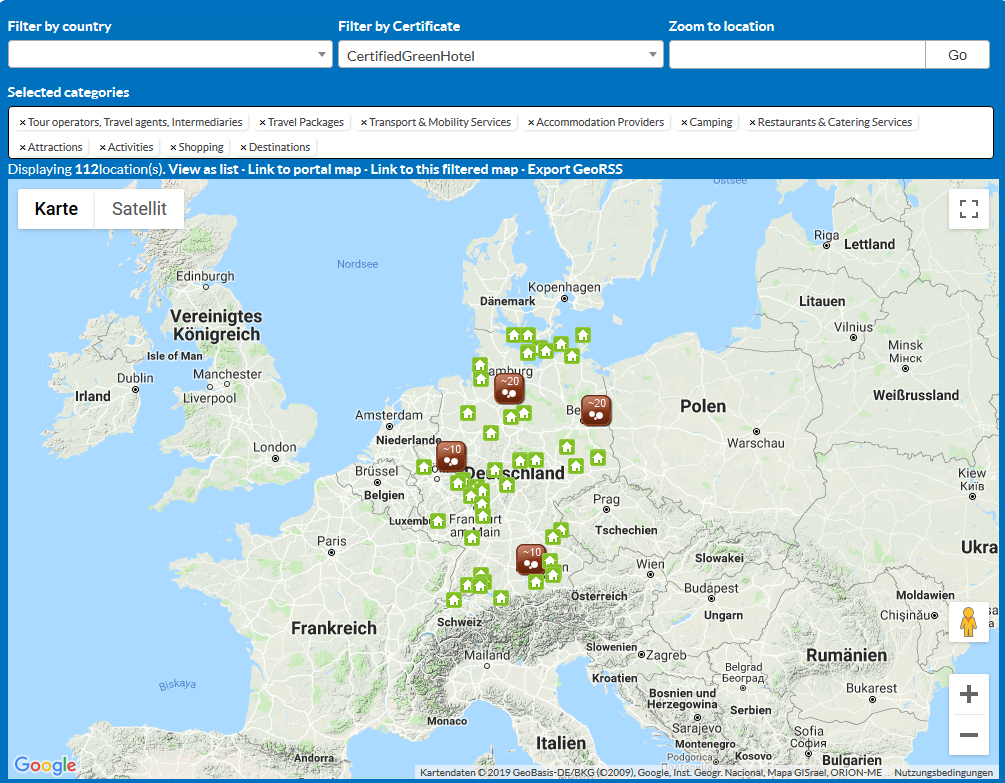The image size is (1005, 783).
Task: Switch to the Karte map view
Action: pyautogui.click(x=56, y=209)
